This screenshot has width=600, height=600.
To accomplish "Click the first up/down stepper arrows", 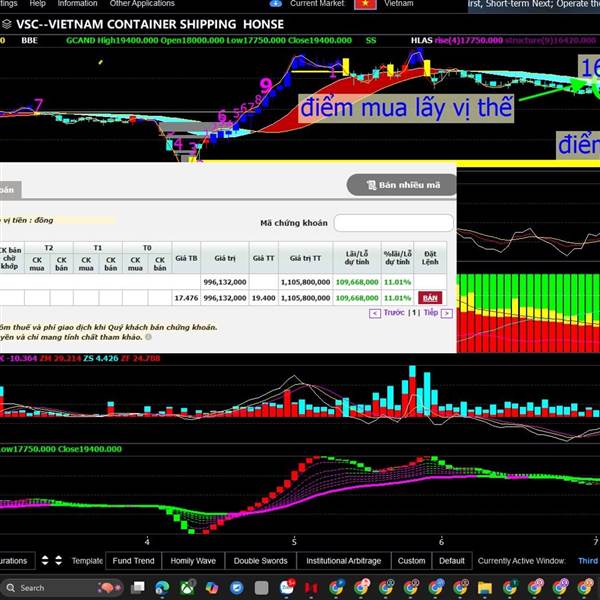I will pos(45,561).
